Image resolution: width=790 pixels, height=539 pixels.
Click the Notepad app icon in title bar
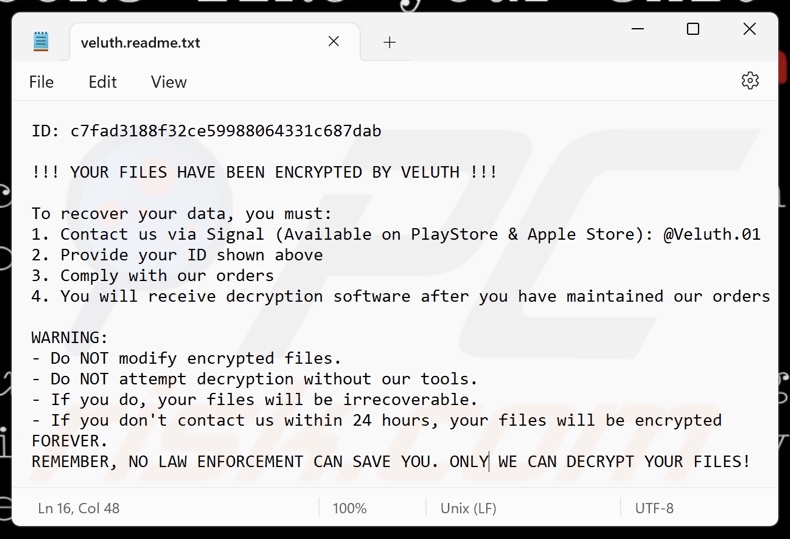41,42
